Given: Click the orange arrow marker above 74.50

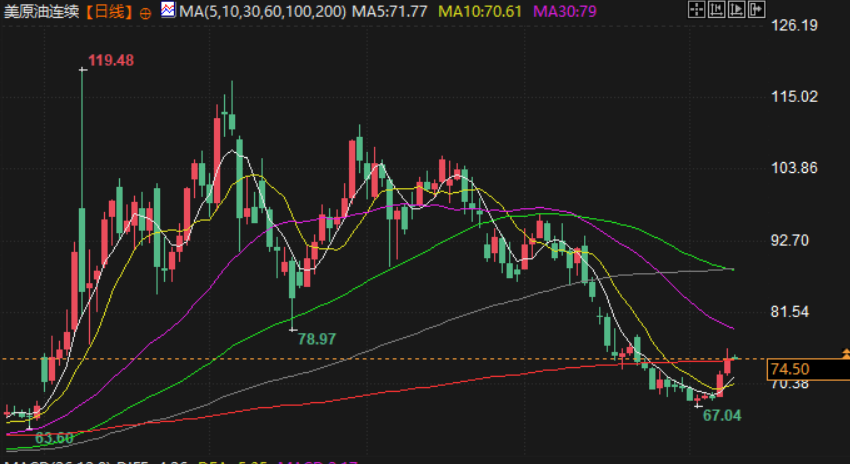Looking at the screenshot, I should coord(846,354).
